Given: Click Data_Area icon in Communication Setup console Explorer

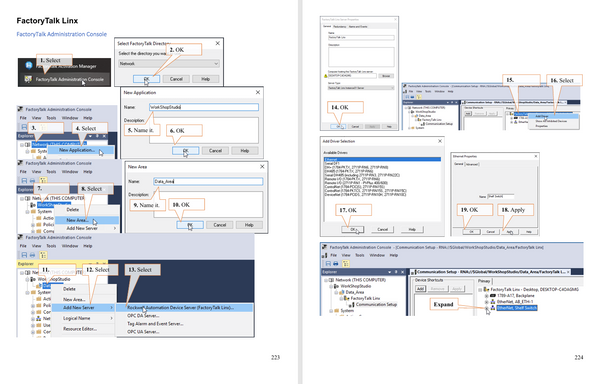Looking at the screenshot, I should click(342, 292).
